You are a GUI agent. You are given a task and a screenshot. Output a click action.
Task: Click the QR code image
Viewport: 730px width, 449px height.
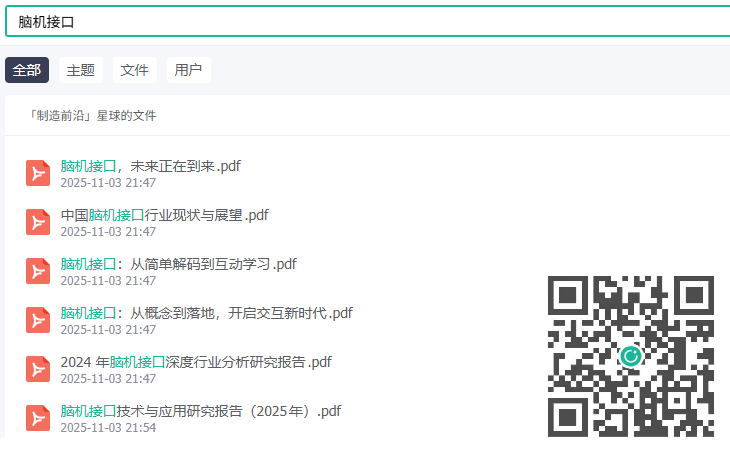click(631, 356)
